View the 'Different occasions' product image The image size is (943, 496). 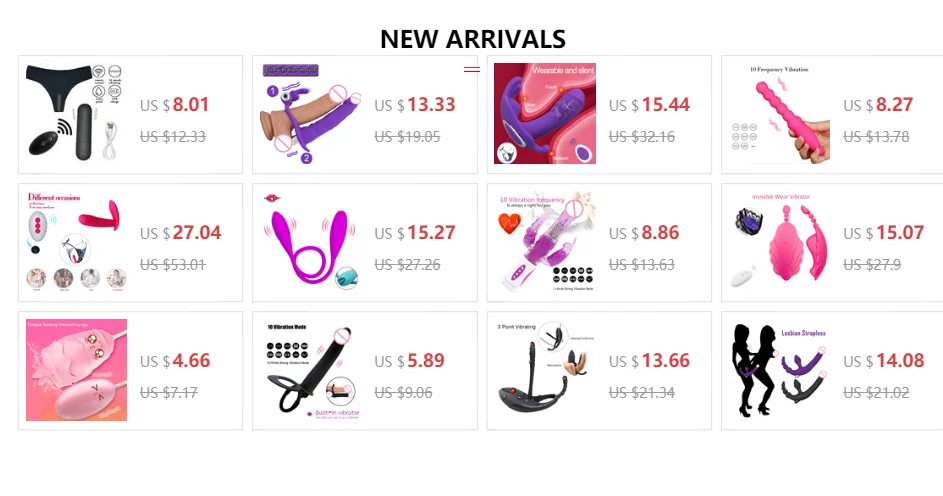(x=76, y=242)
